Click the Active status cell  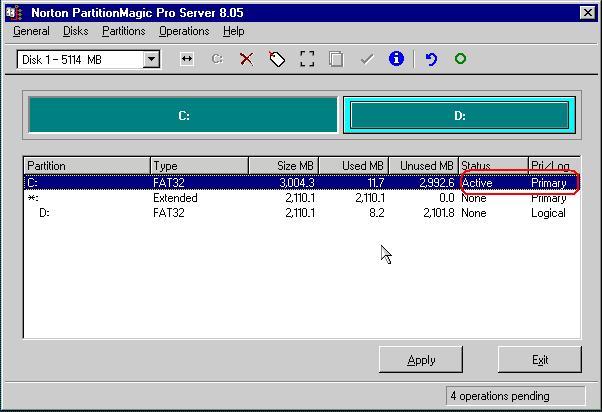click(477, 183)
